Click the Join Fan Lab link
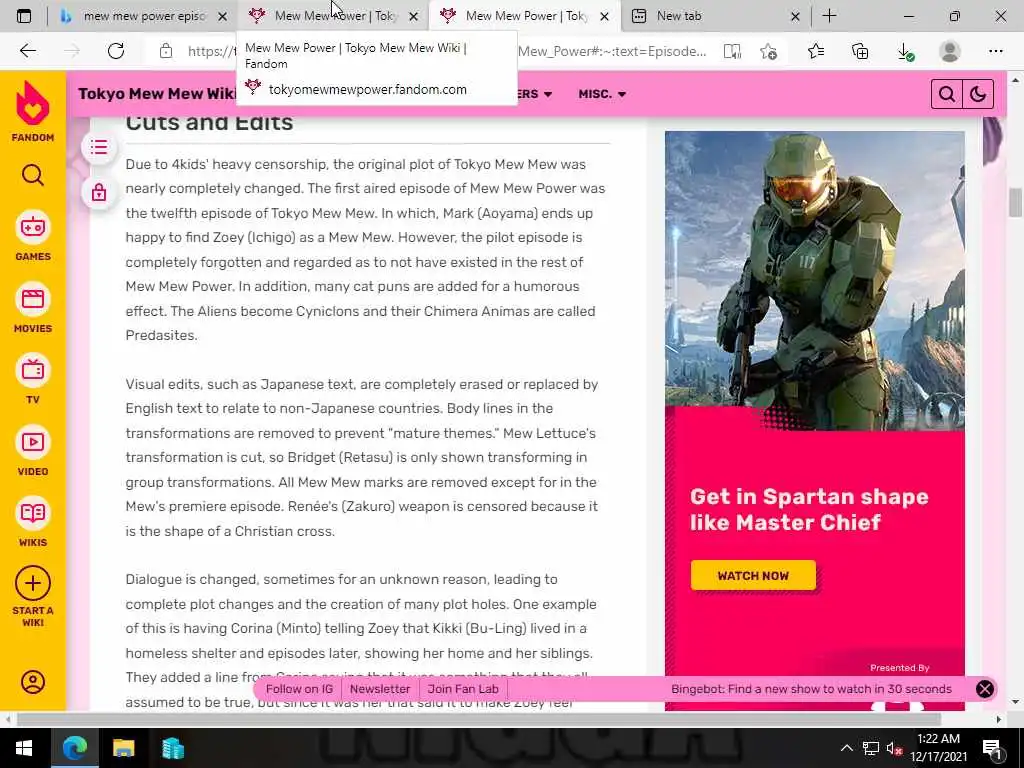Image resolution: width=1024 pixels, height=768 pixels. [463, 689]
